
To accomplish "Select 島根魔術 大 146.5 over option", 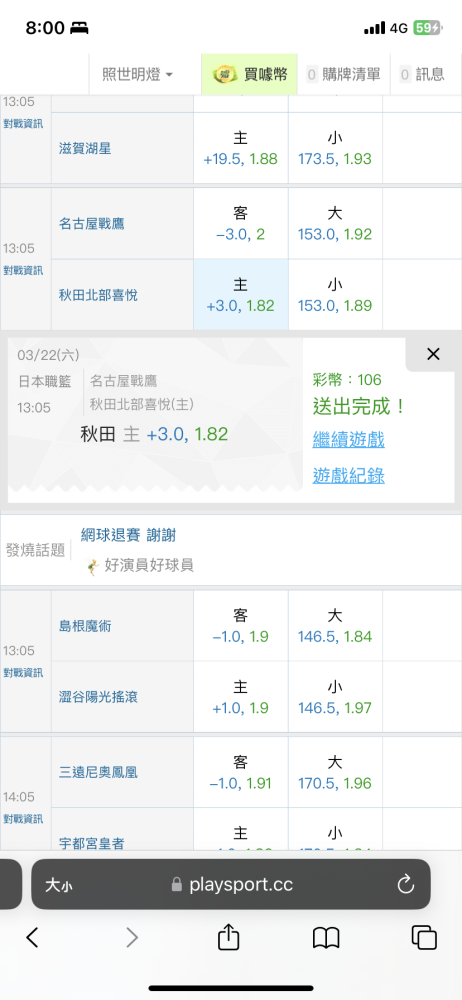I will point(335,626).
